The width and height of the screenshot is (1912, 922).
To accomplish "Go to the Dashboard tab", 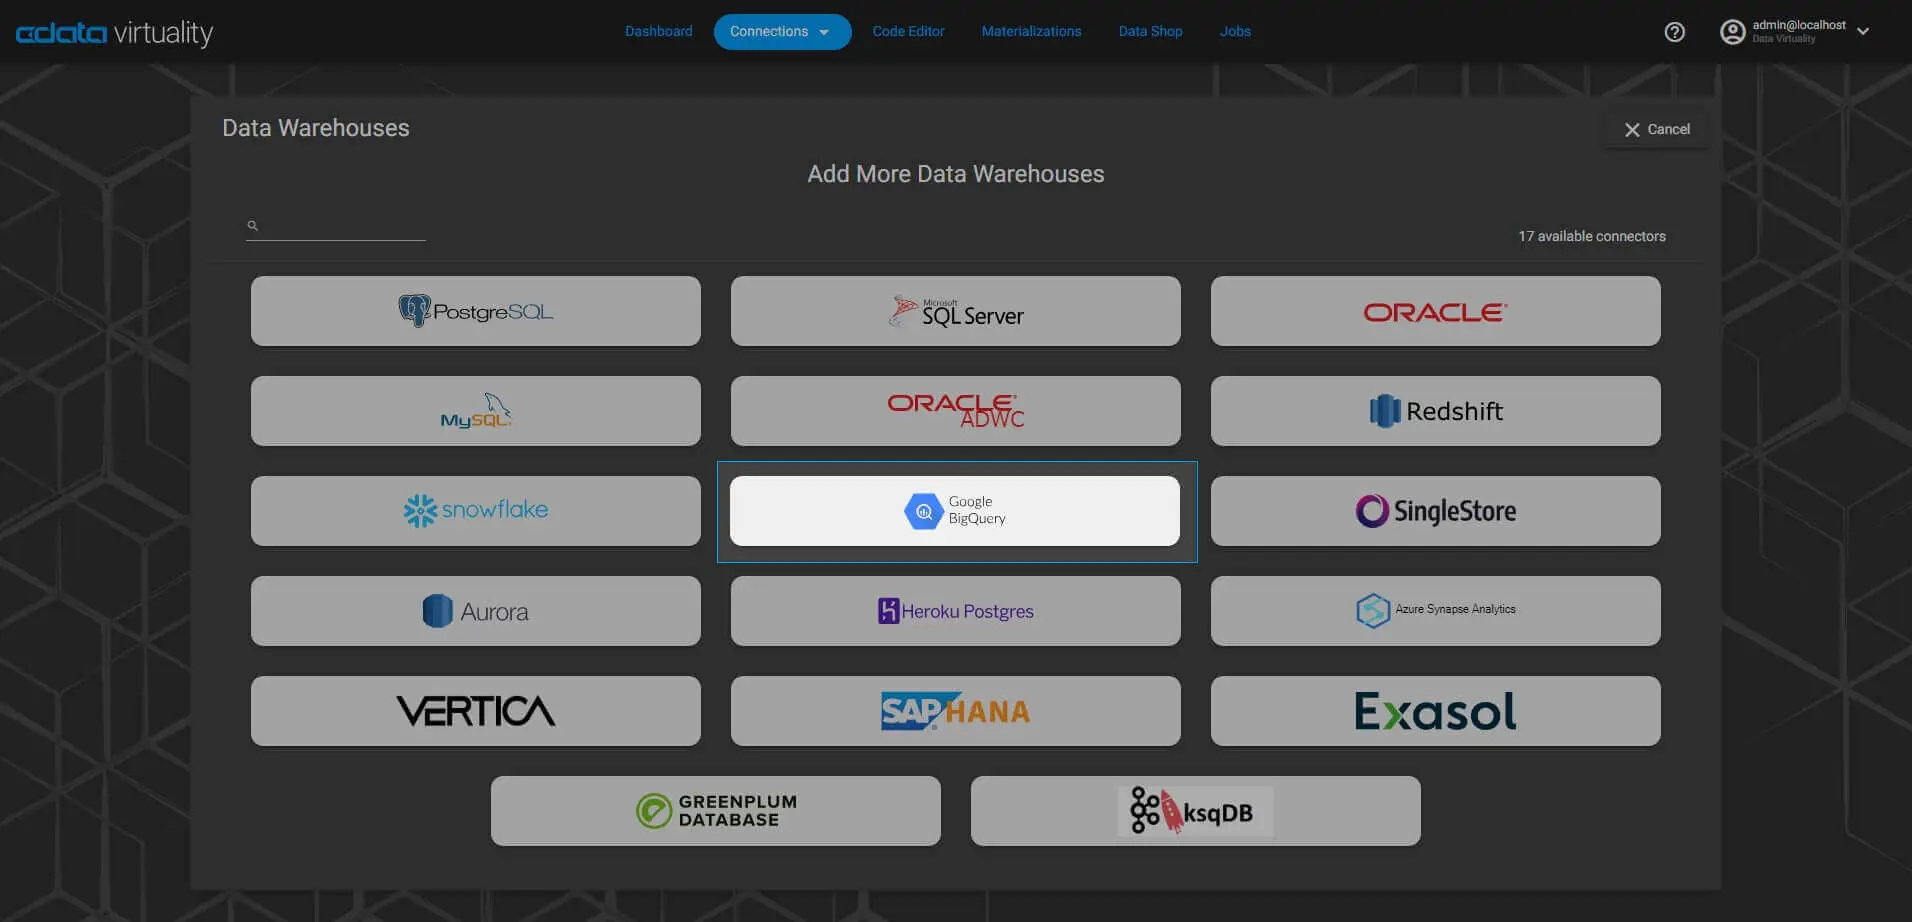I will [x=659, y=32].
